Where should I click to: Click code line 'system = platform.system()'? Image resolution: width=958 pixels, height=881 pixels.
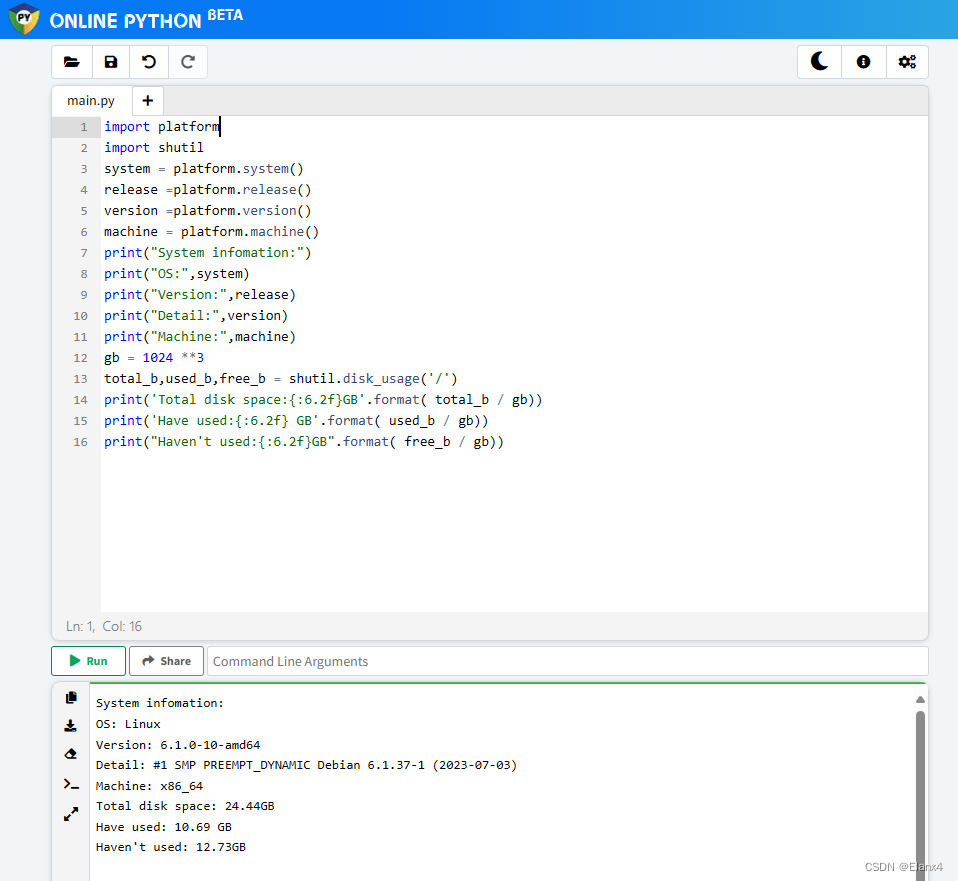(203, 169)
